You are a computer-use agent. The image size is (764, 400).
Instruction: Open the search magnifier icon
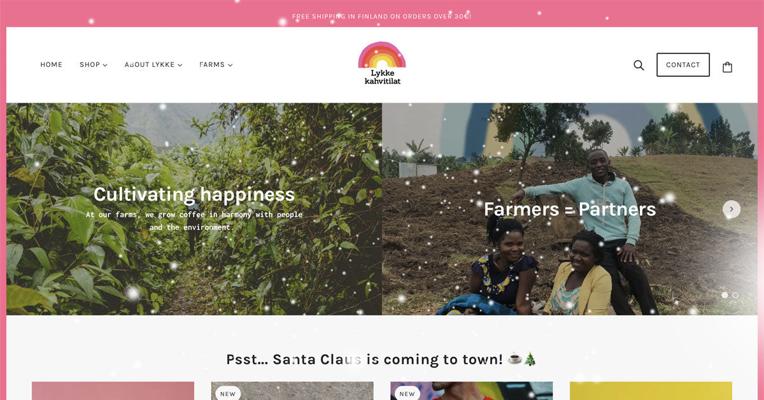[x=638, y=65]
